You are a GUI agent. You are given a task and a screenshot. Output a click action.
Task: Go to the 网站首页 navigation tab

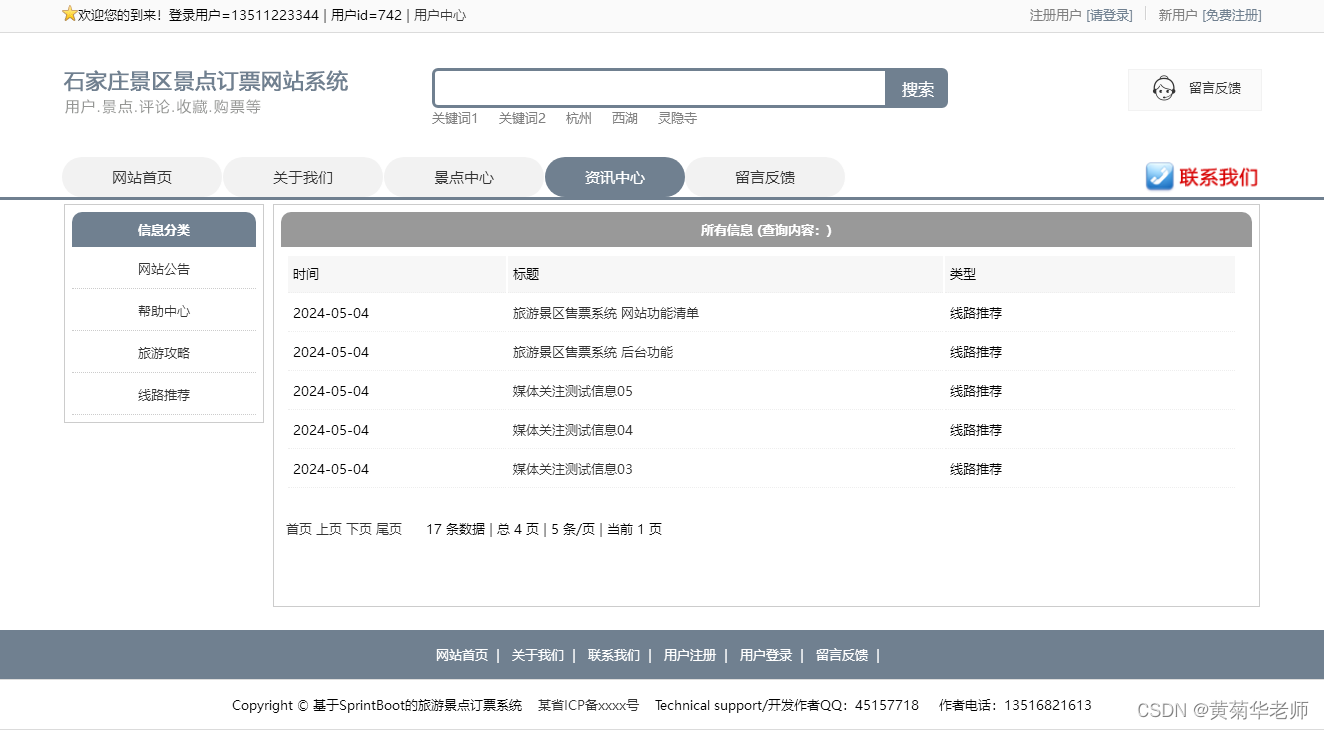(x=142, y=177)
